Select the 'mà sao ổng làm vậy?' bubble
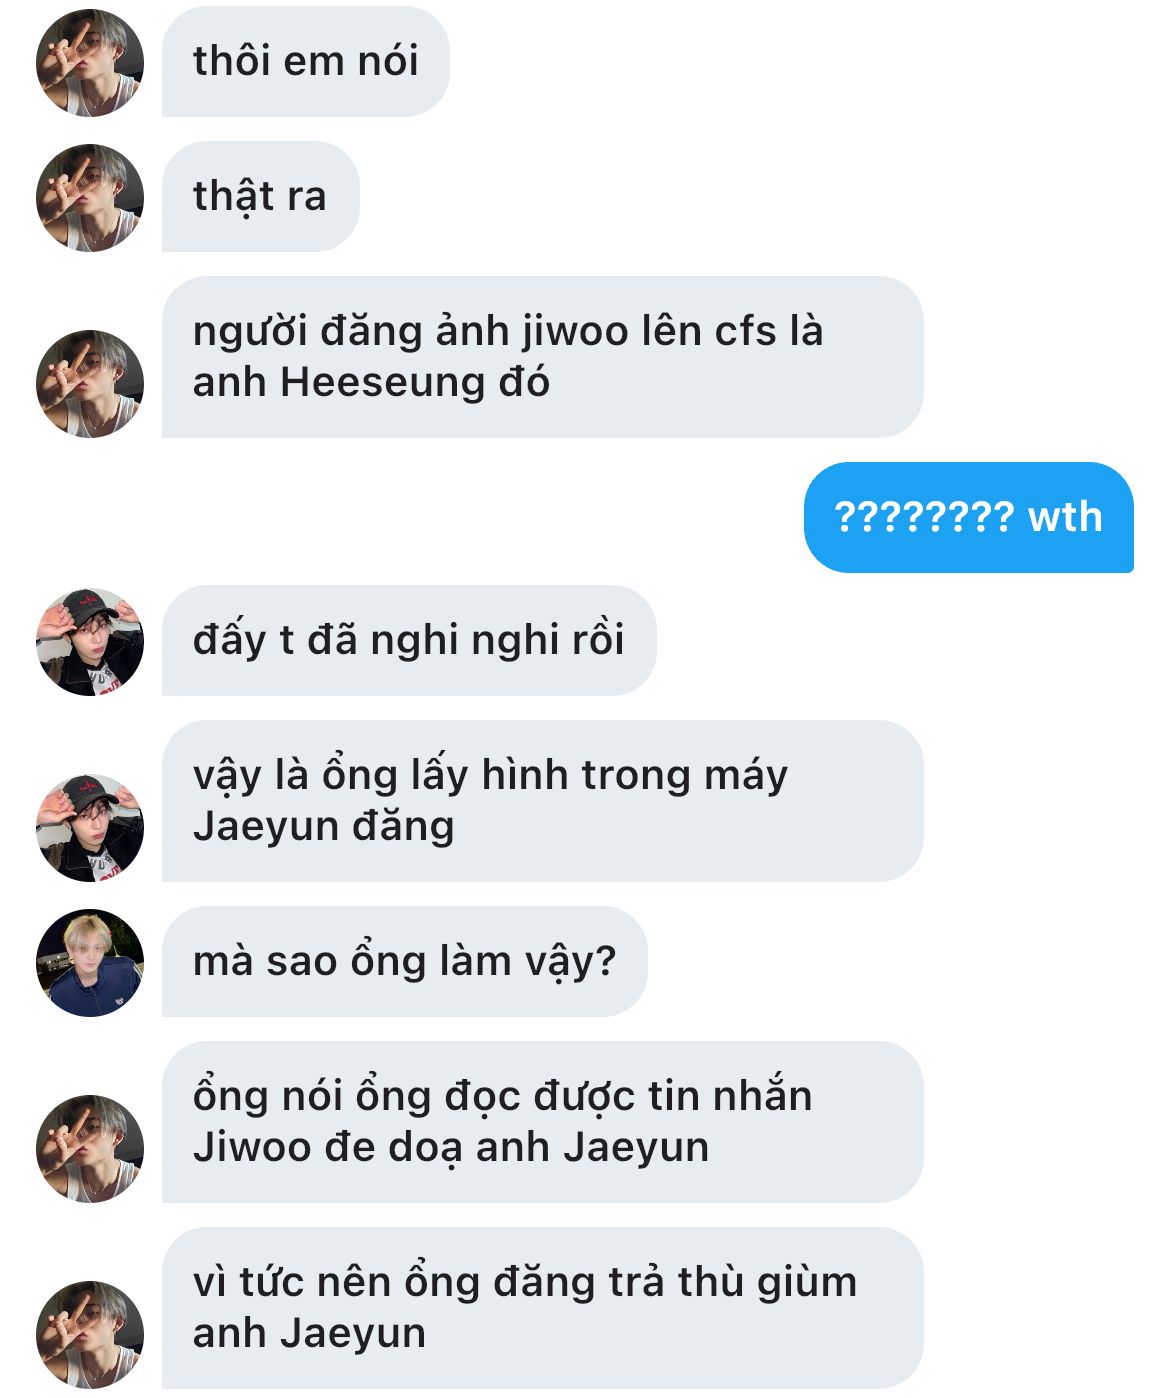 (404, 962)
